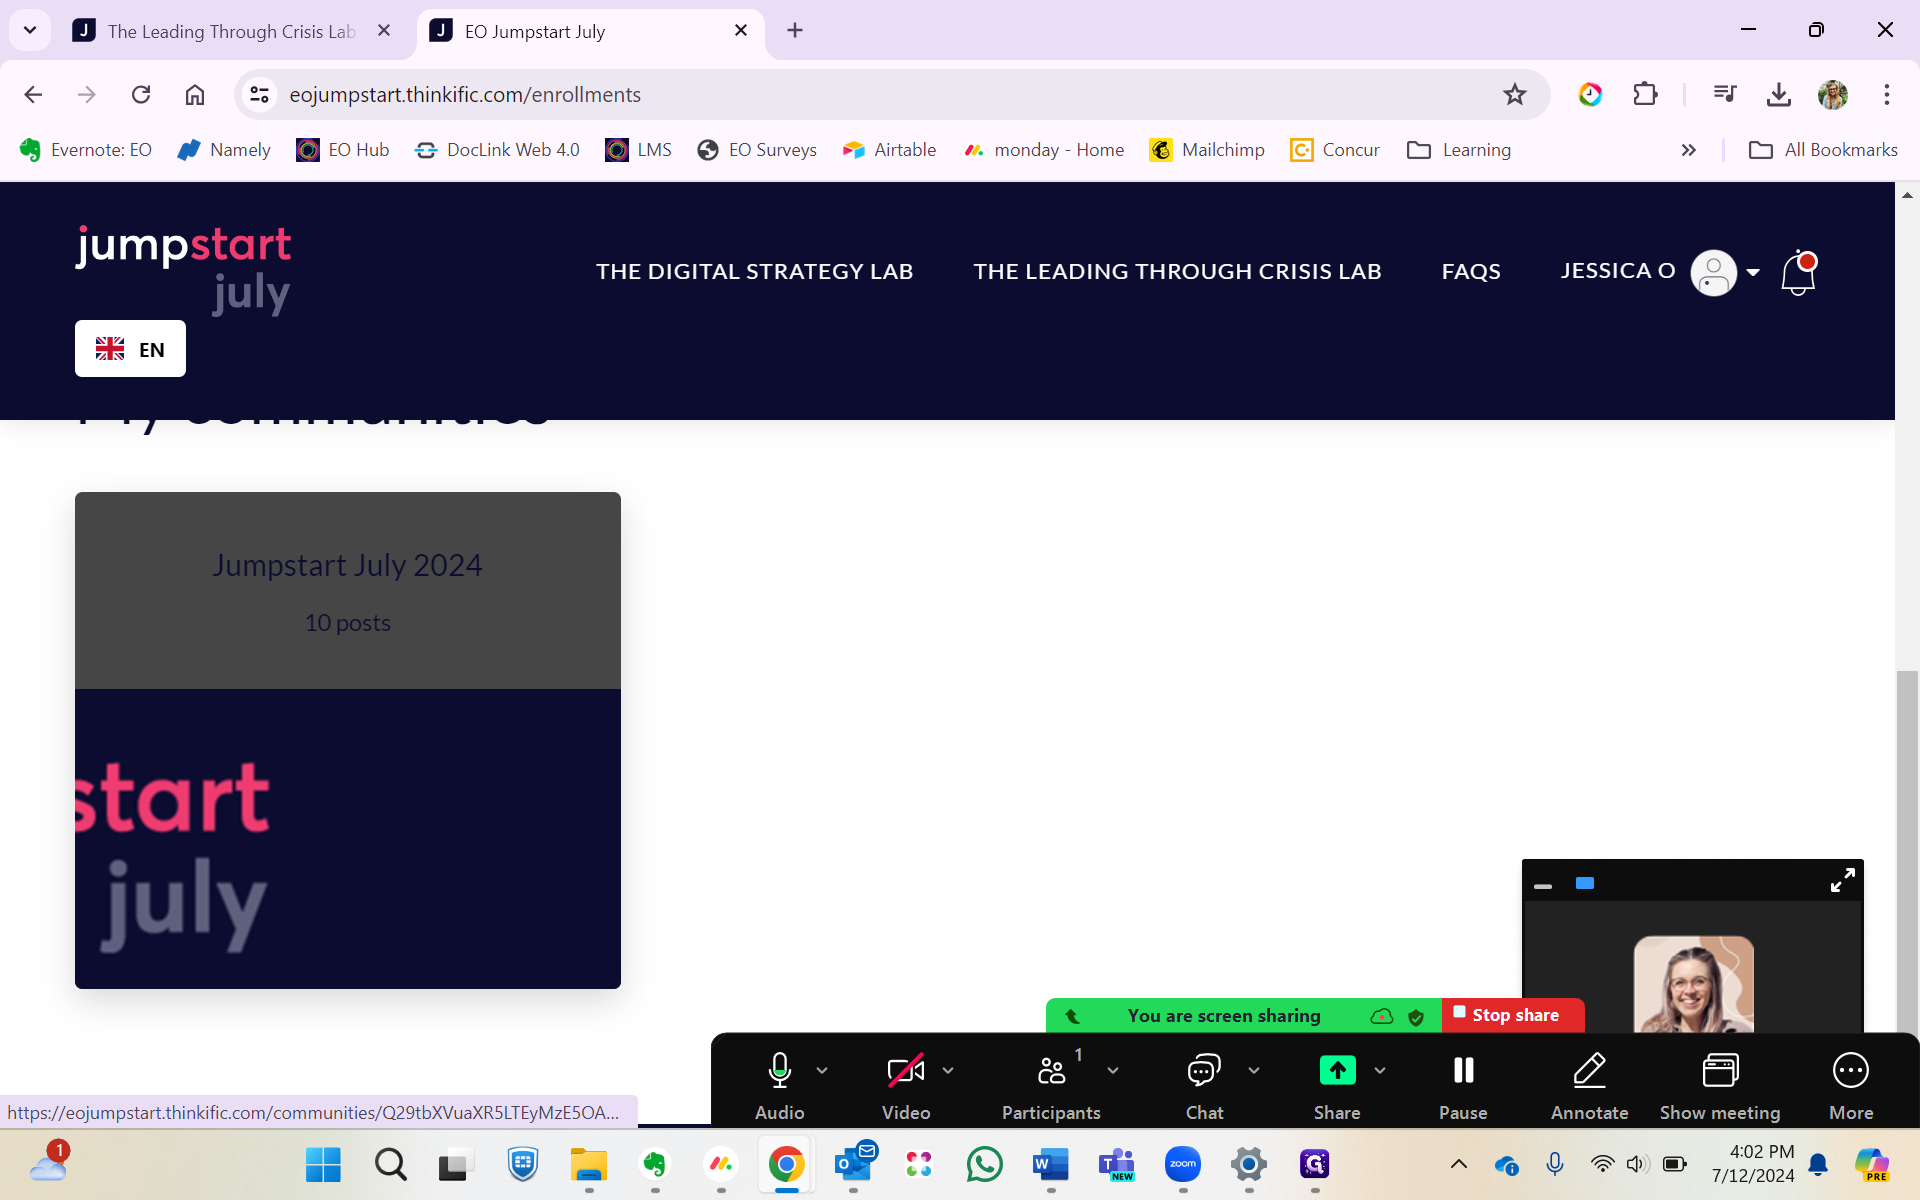Click Zoom green Share button
The image size is (1920, 1200).
pyautogui.click(x=1337, y=1084)
